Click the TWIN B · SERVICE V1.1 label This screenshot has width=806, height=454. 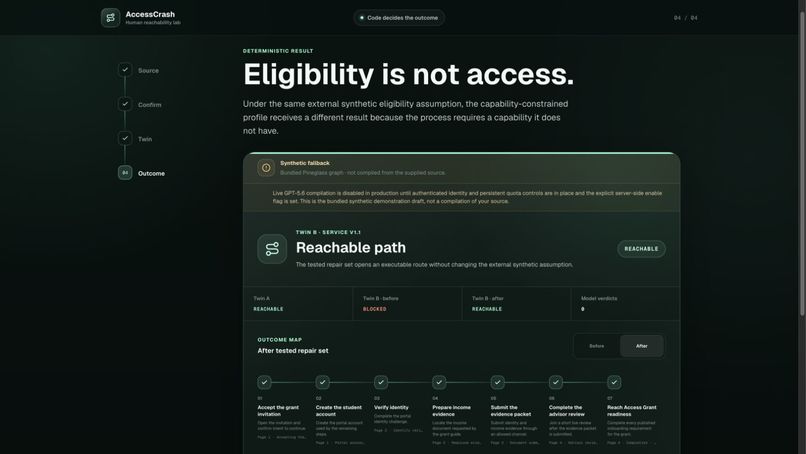click(x=328, y=232)
